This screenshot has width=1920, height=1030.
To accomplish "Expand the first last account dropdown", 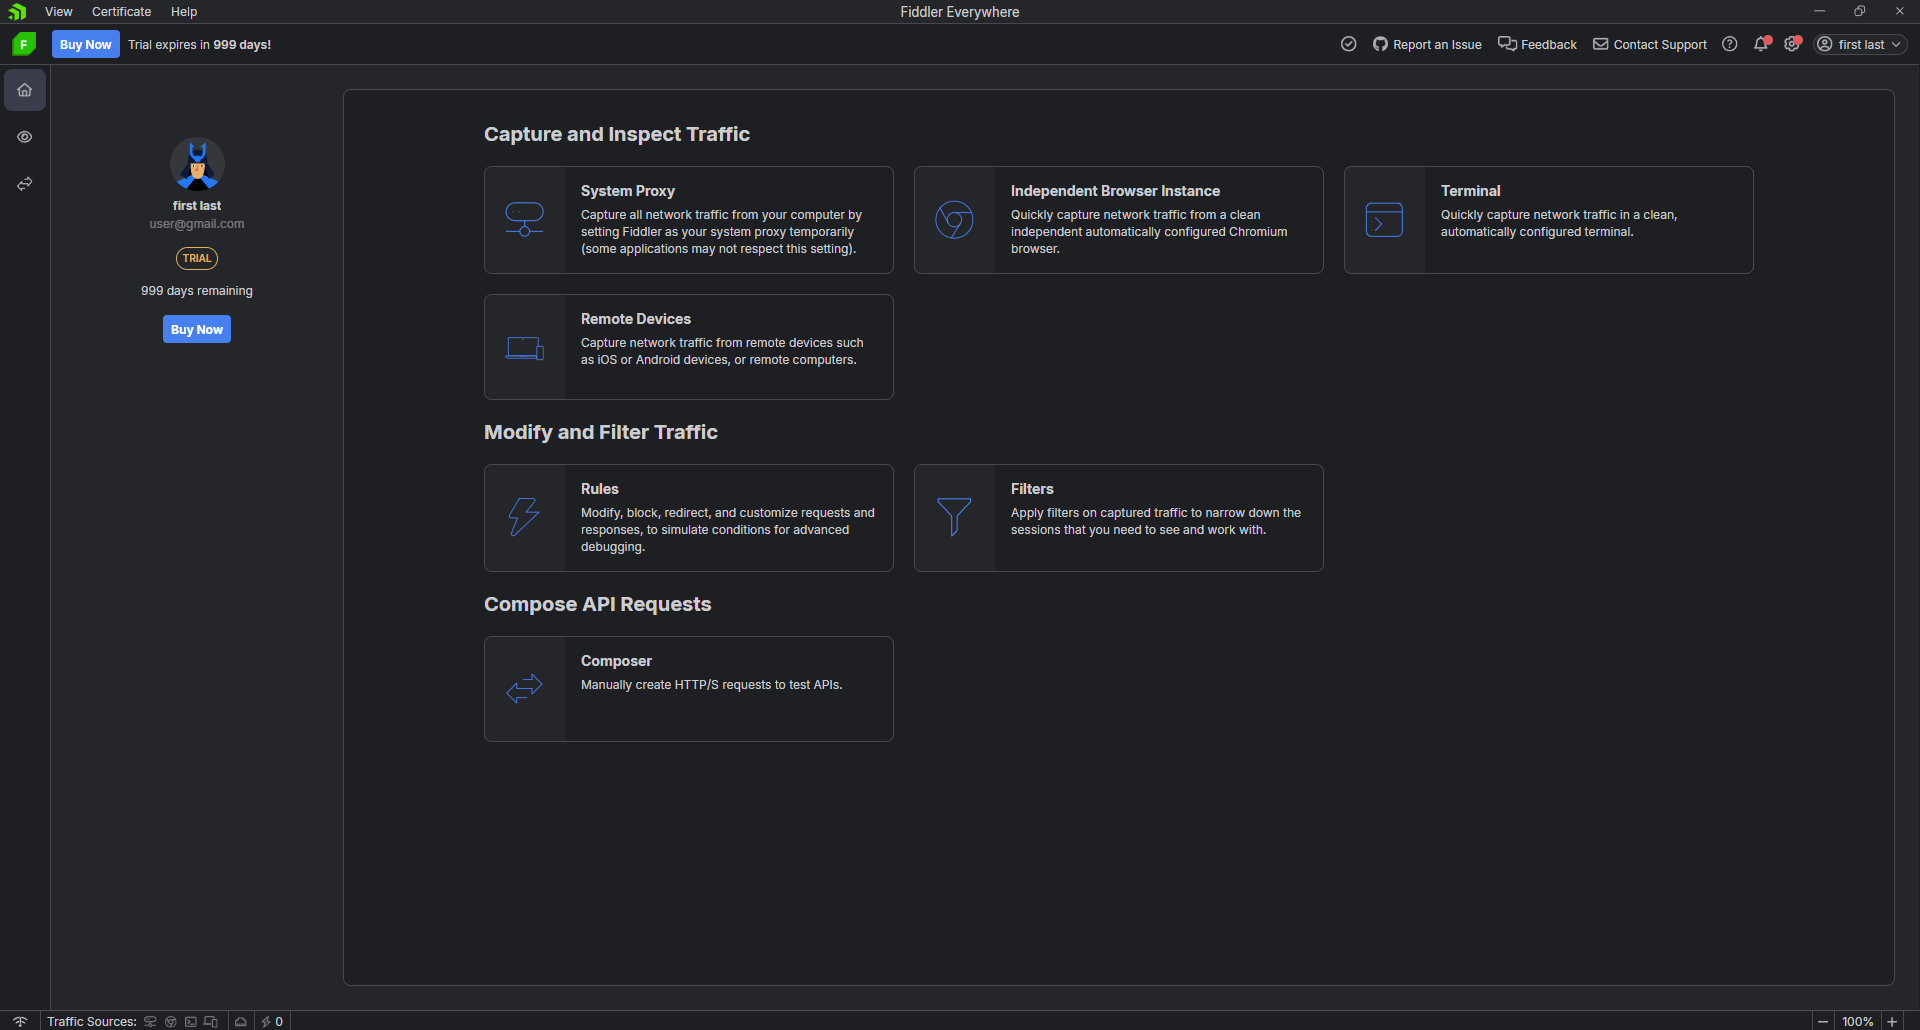I will (x=1861, y=44).
